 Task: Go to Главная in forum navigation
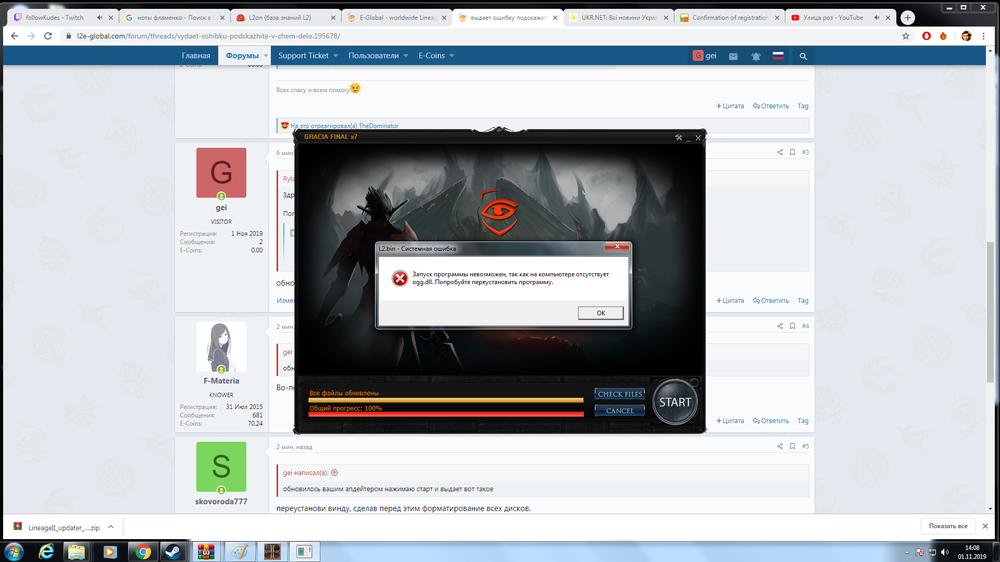196,56
